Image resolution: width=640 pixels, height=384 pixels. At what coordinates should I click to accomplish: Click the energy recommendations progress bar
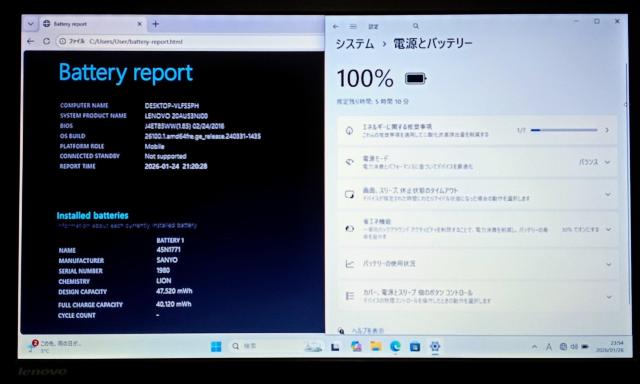click(x=564, y=130)
